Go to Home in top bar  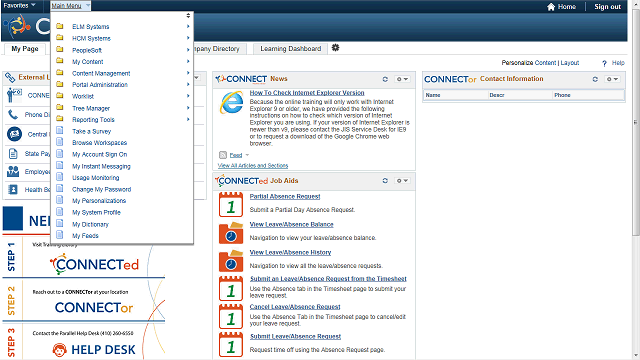point(561,7)
